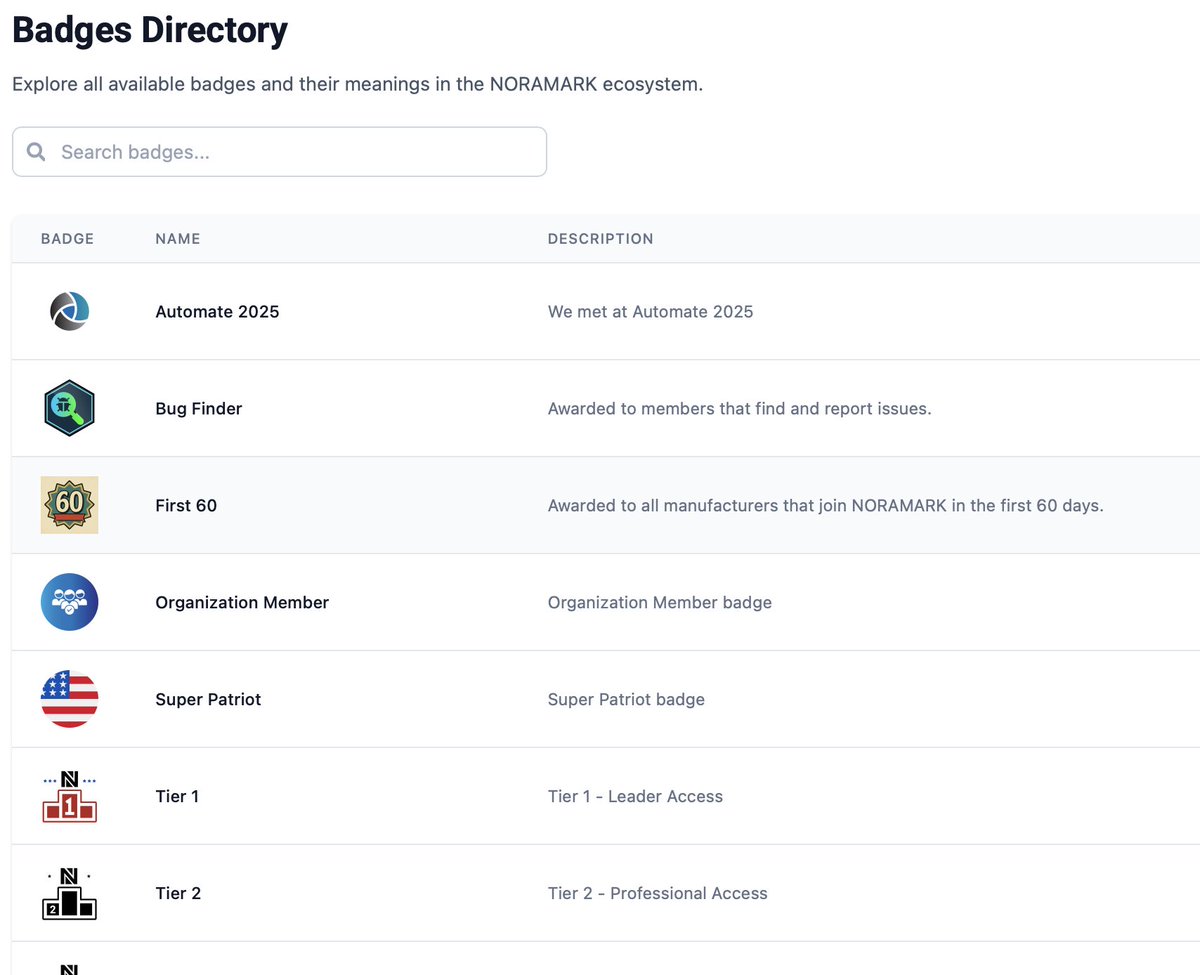The width and height of the screenshot is (1200, 975).
Task: Click 'Organization Member badge' description text
Action: click(x=660, y=602)
